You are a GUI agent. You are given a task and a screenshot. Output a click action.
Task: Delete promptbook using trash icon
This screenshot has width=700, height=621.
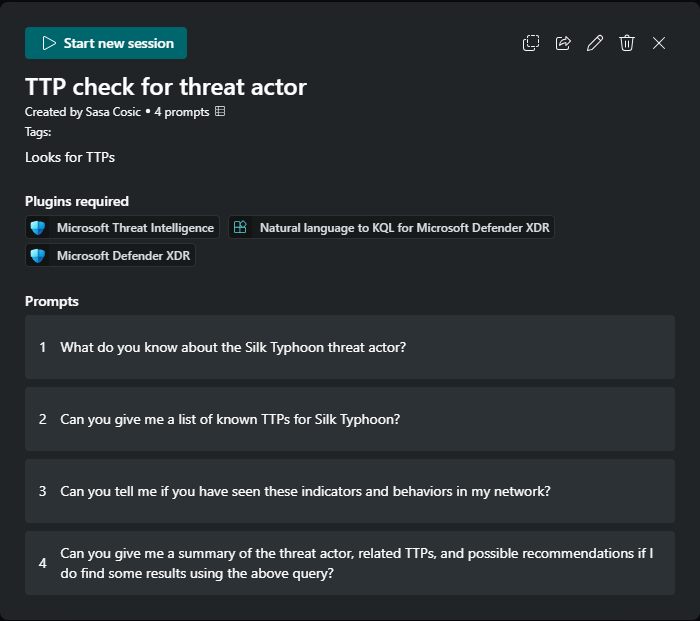coord(627,43)
